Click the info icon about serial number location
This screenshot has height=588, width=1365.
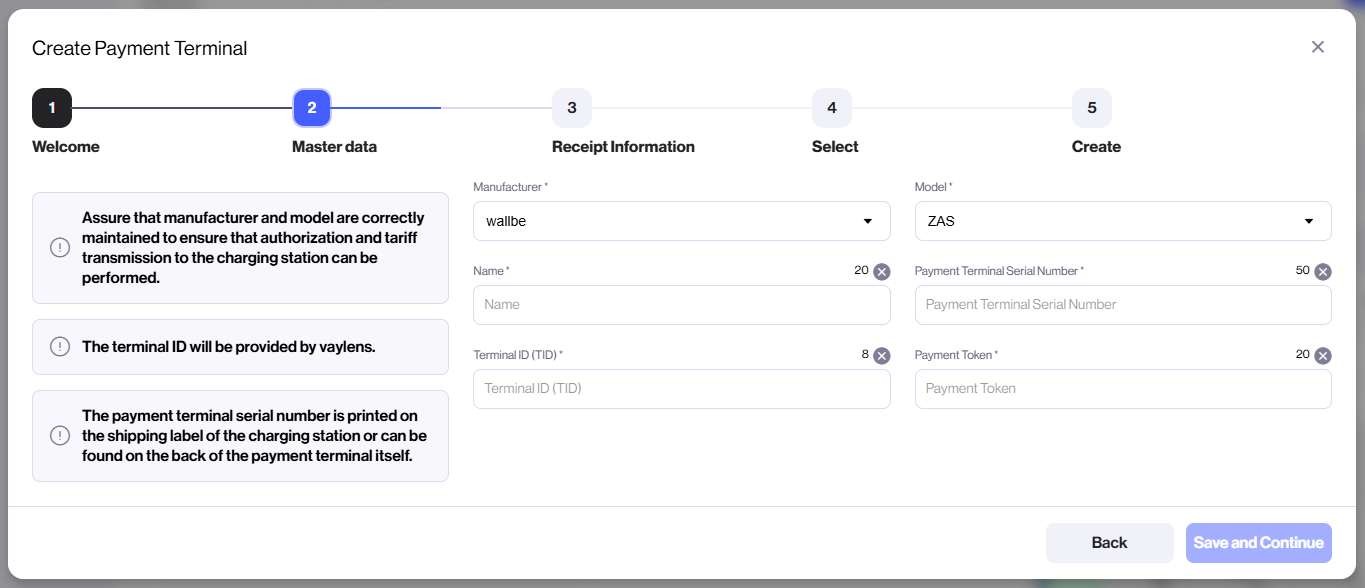59,435
